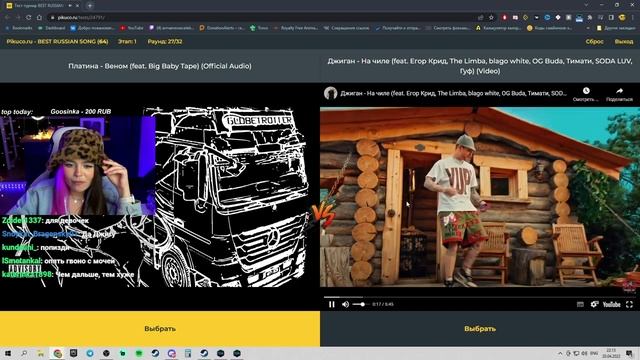
Task: Pause the YouTube video
Action: pos(331,304)
